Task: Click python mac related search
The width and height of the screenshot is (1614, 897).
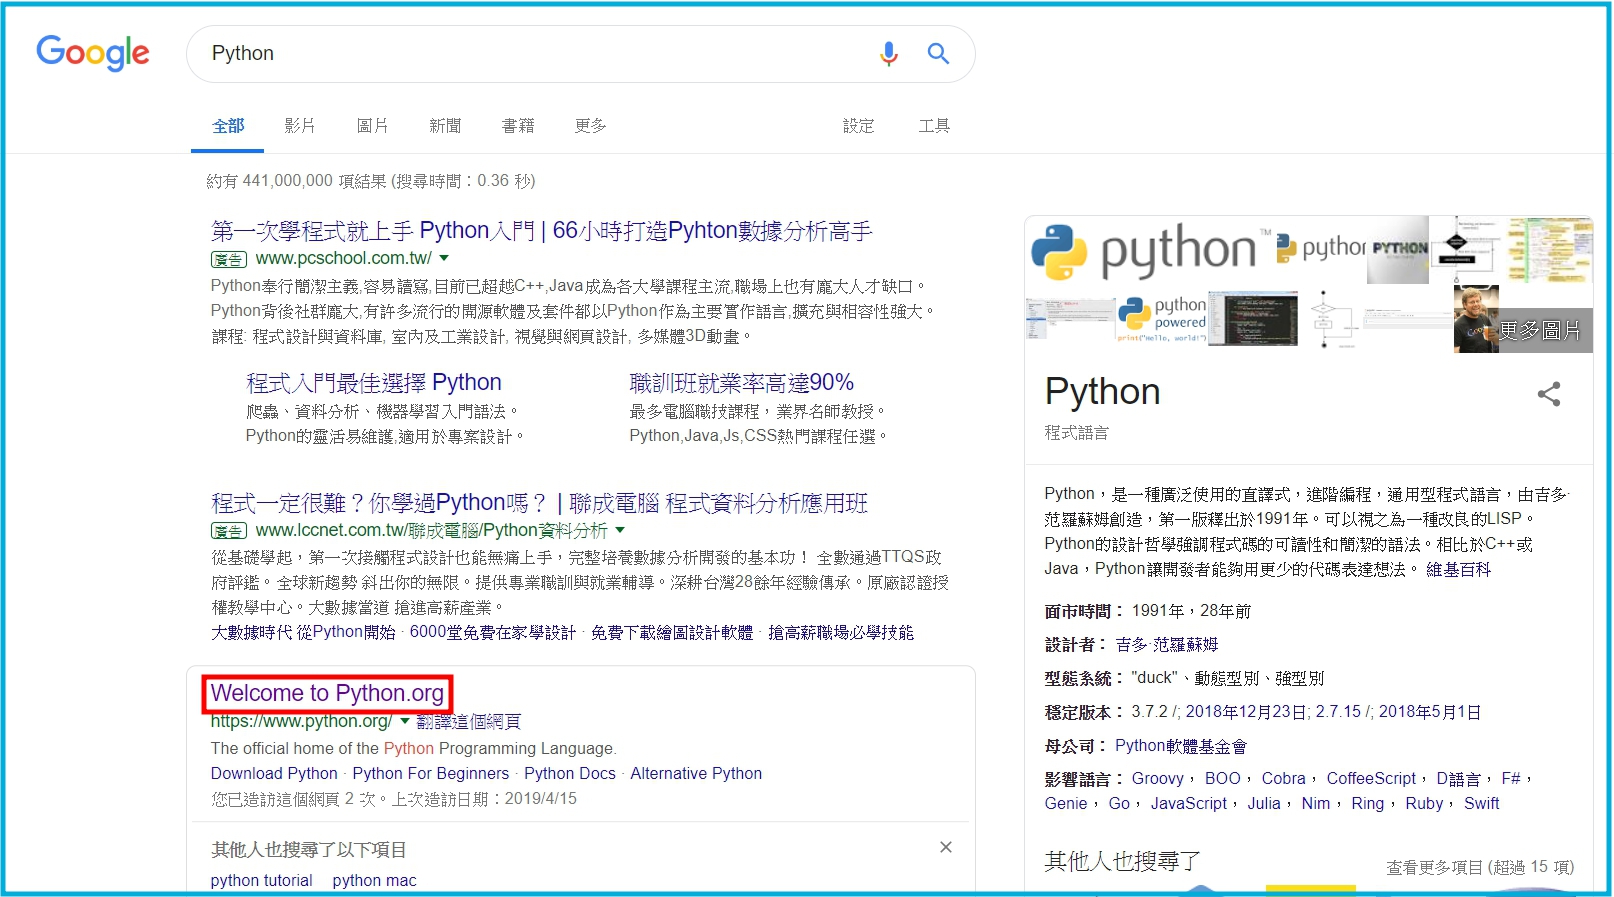Action: (374, 881)
